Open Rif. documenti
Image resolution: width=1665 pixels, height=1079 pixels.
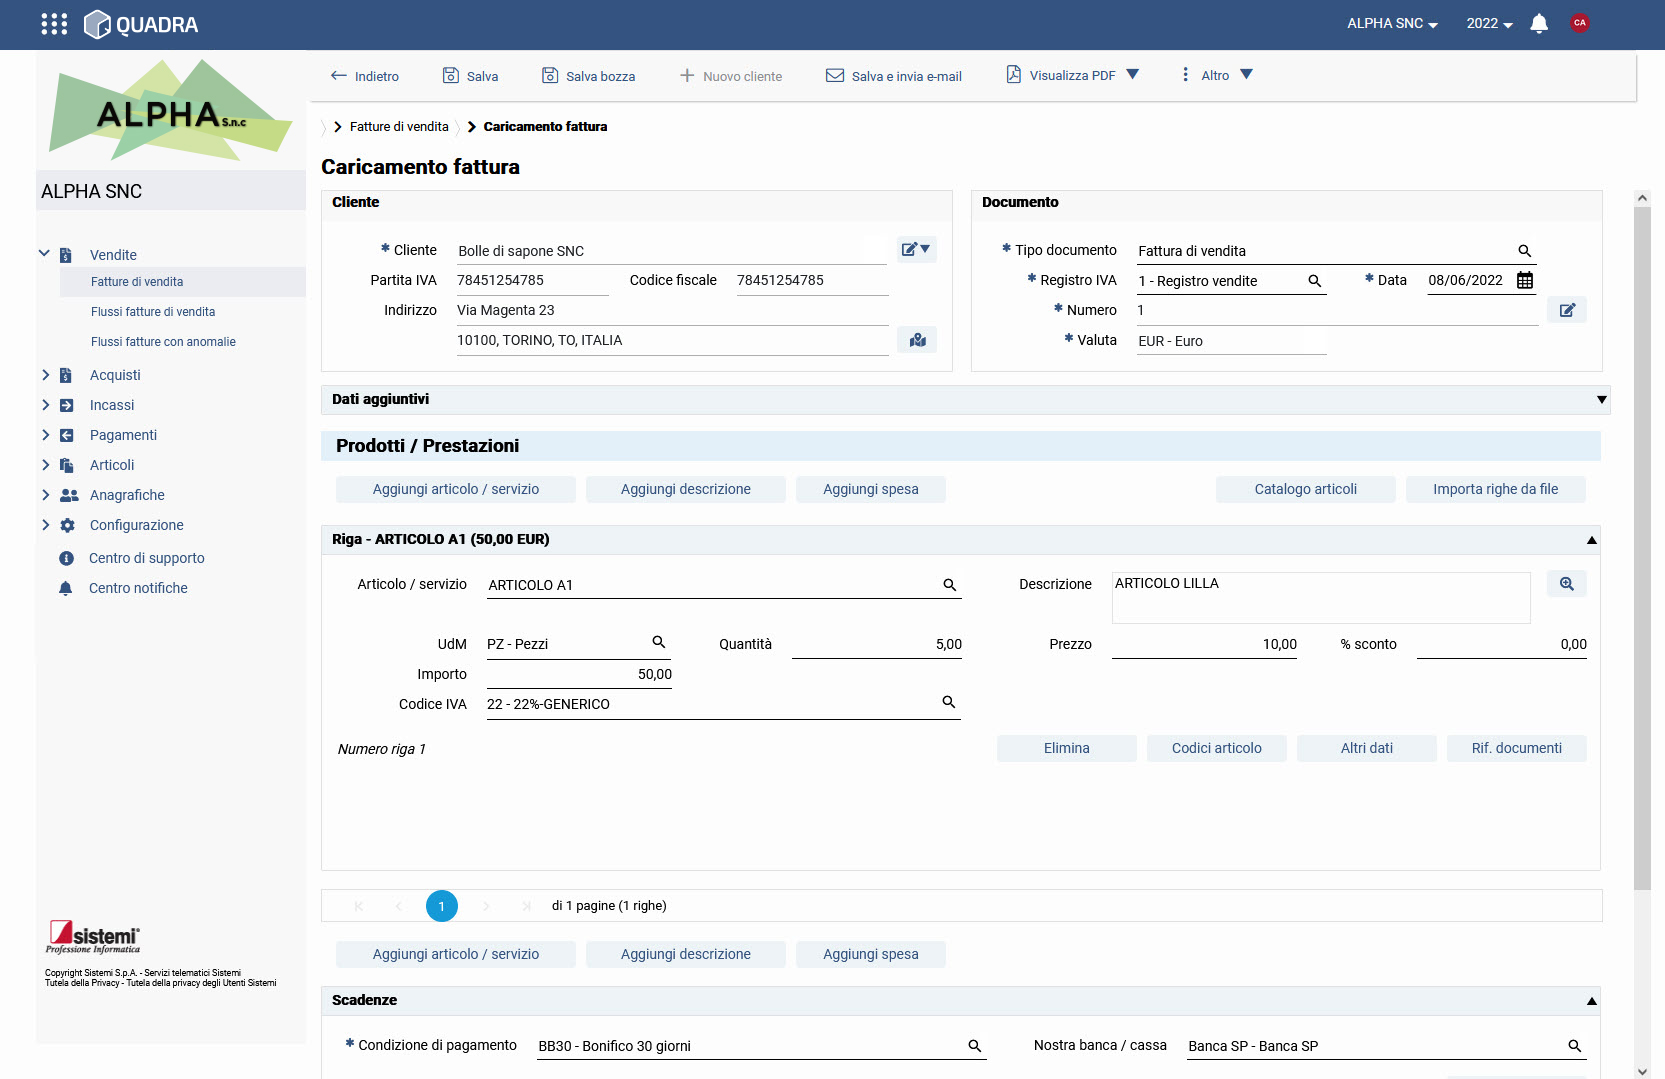[x=1517, y=748]
